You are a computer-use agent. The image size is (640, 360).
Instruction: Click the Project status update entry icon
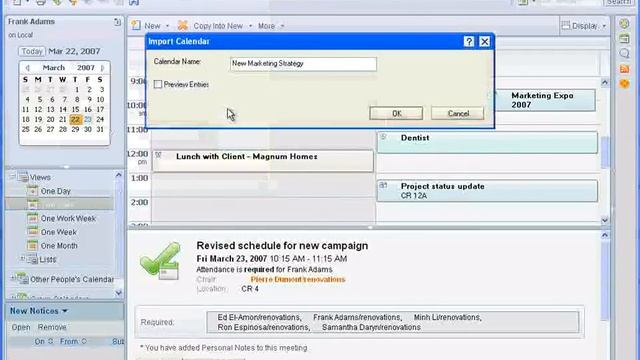click(x=383, y=186)
